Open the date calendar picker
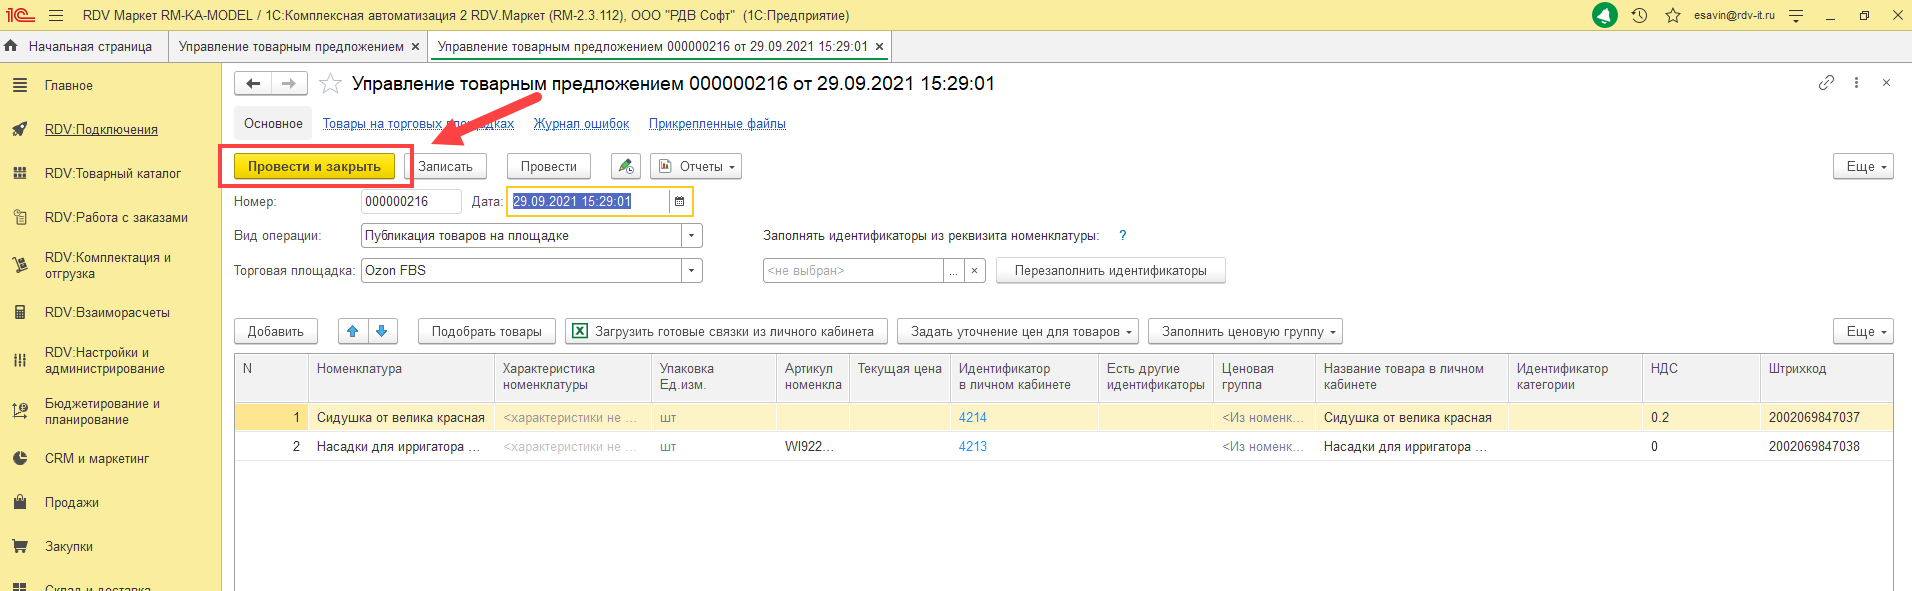 coord(680,202)
